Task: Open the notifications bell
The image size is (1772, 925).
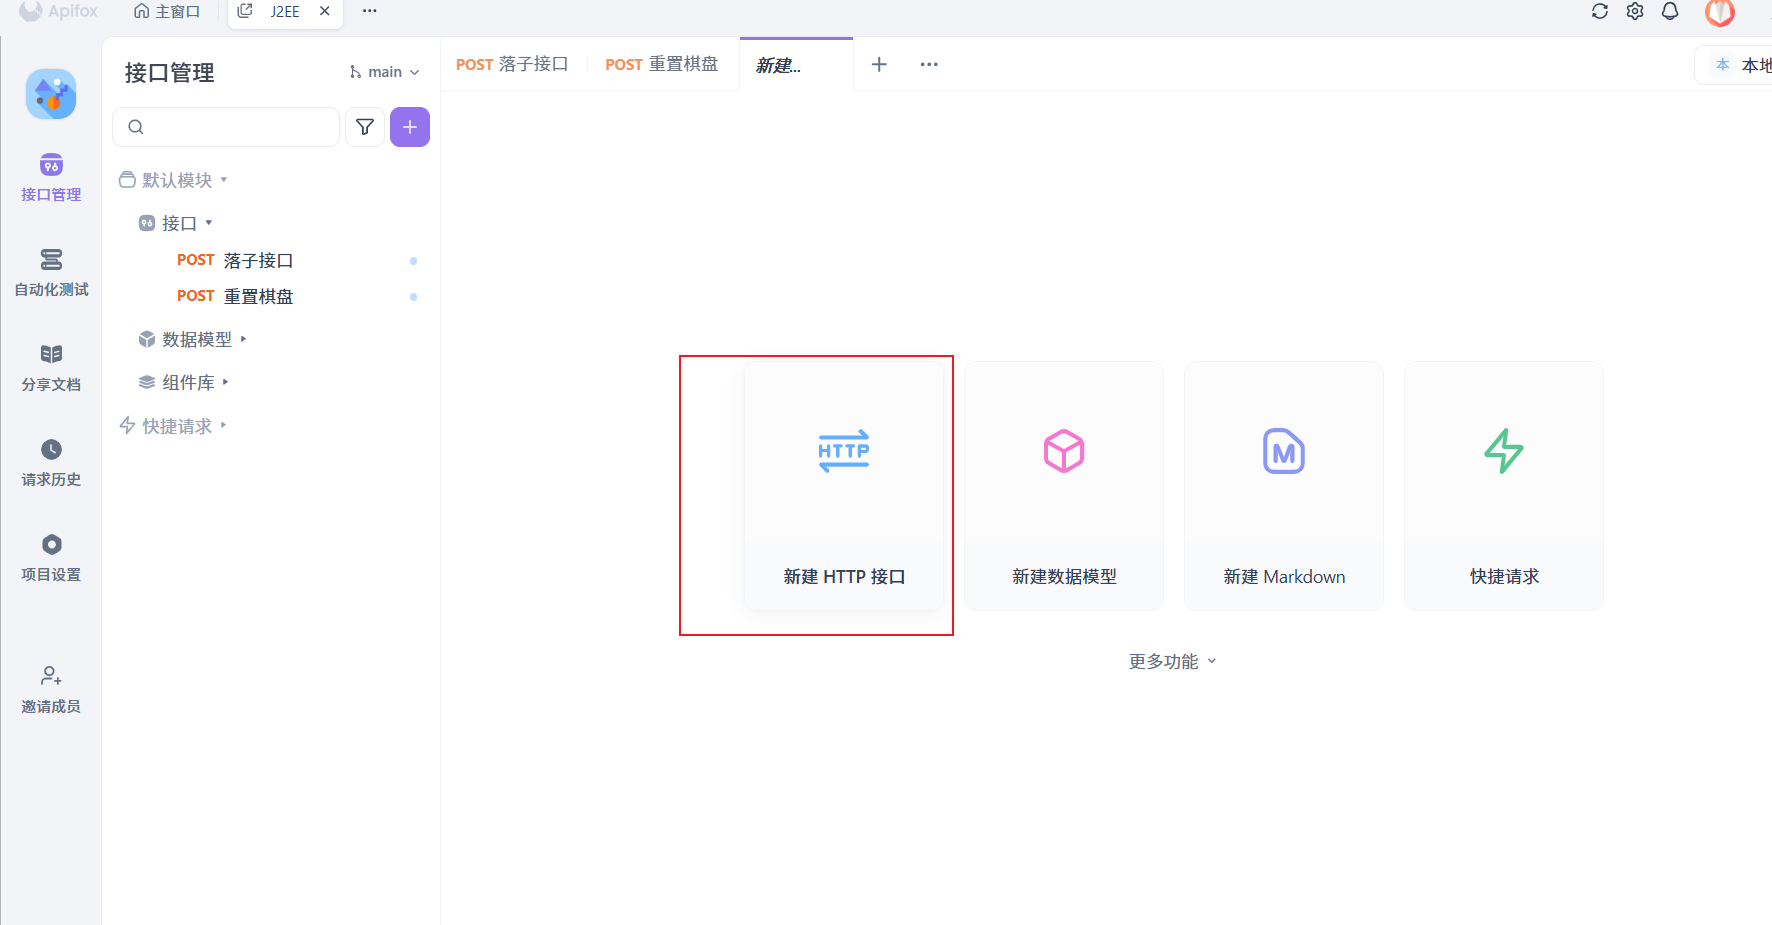Action: point(1670,11)
